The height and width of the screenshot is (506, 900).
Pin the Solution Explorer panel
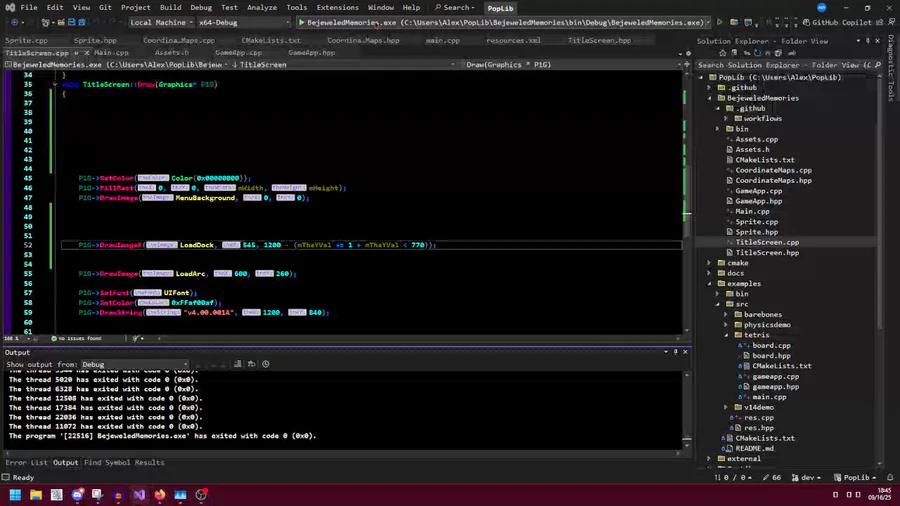click(x=868, y=41)
